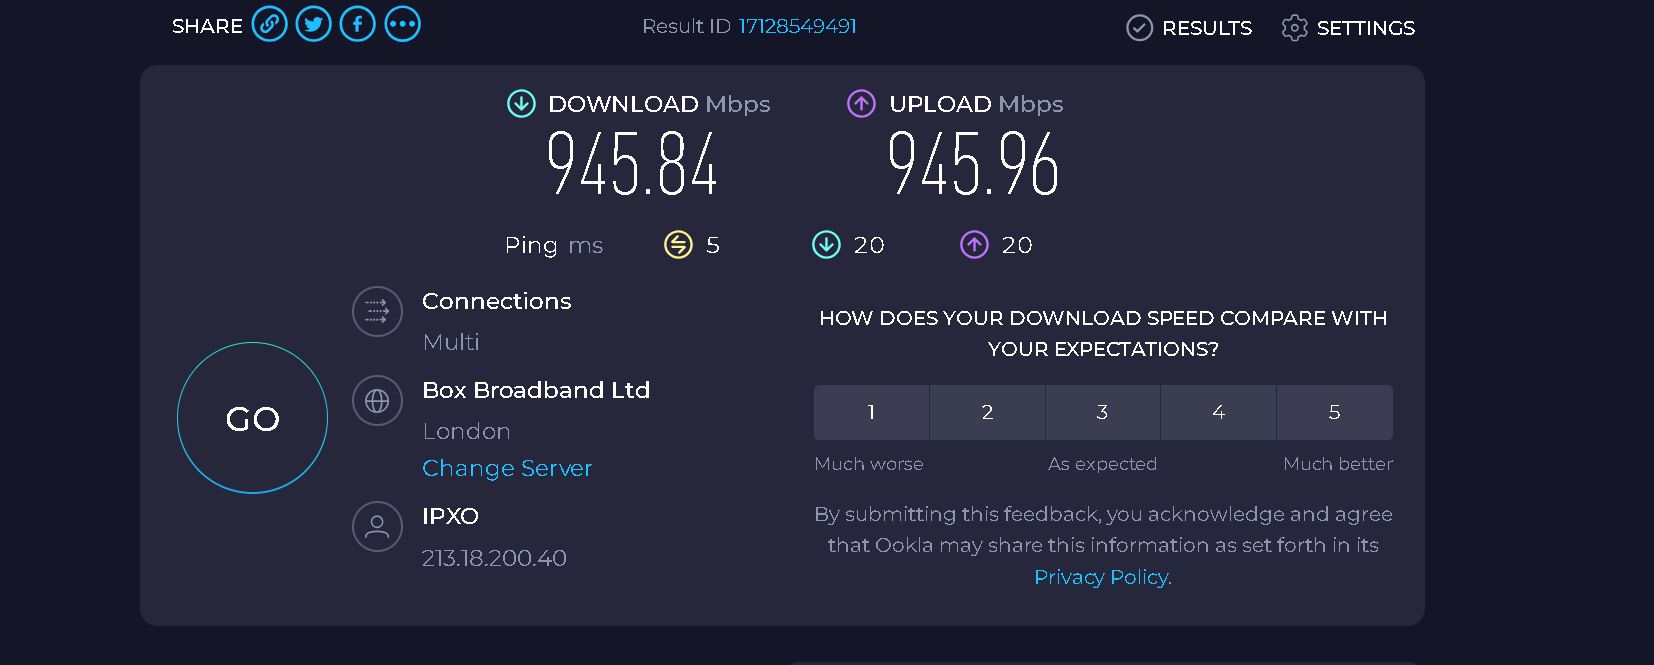Click the Connections multi icon
This screenshot has height=665, width=1654.
point(377,312)
